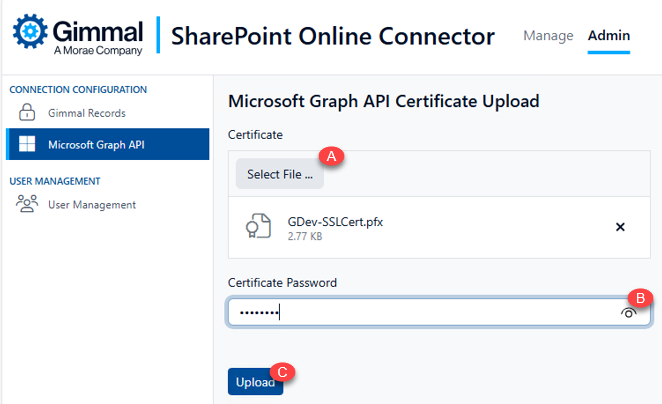662x404 pixels.
Task: Click the red B callout marker
Action: [x=639, y=297]
